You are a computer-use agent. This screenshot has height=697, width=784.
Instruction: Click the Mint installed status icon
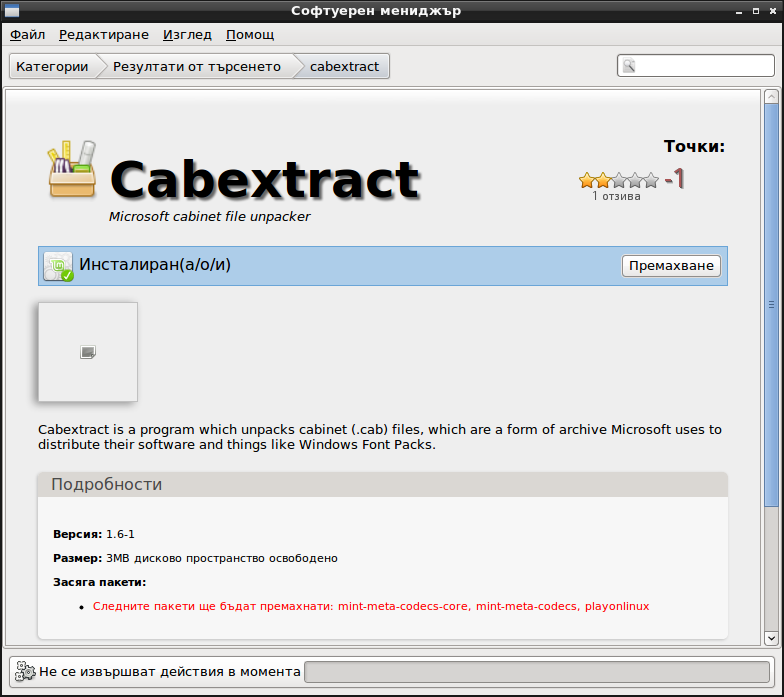58,266
